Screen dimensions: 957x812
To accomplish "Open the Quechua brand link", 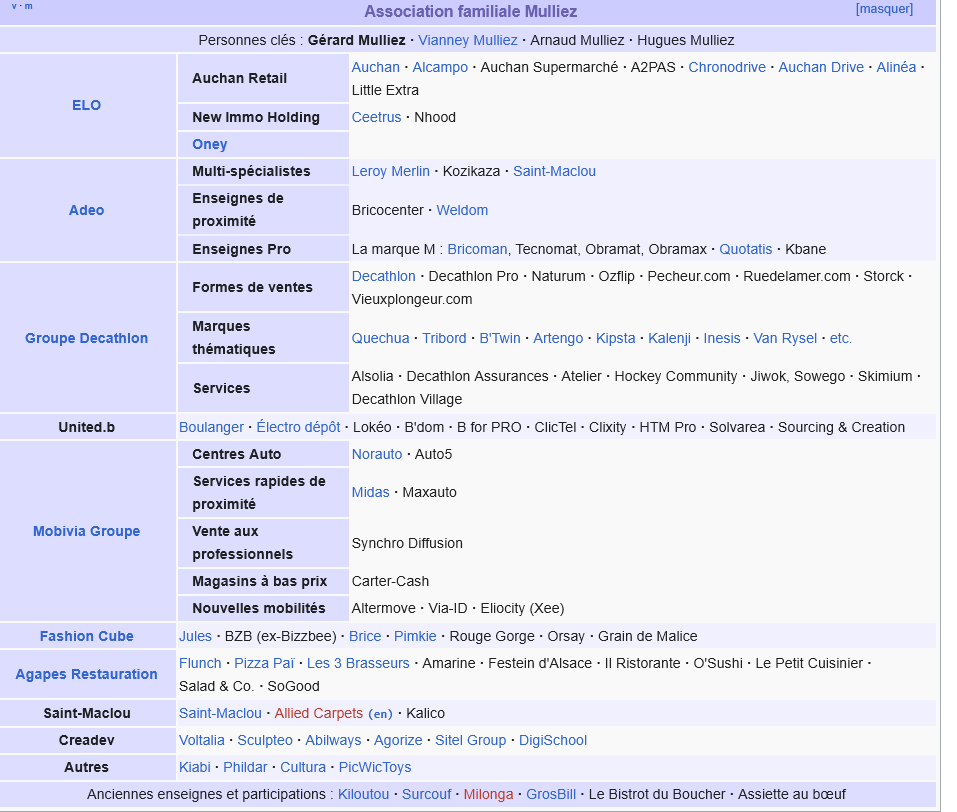I will 380,338.
